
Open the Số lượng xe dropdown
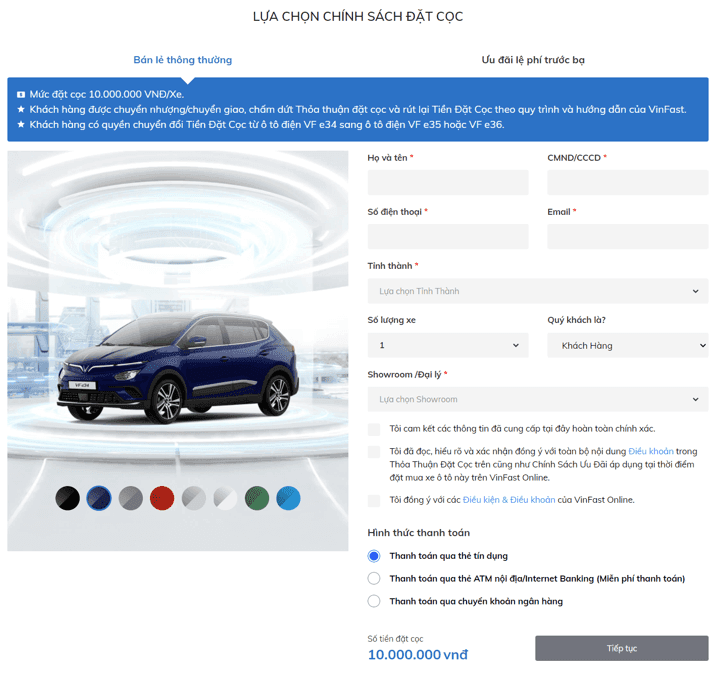(448, 345)
